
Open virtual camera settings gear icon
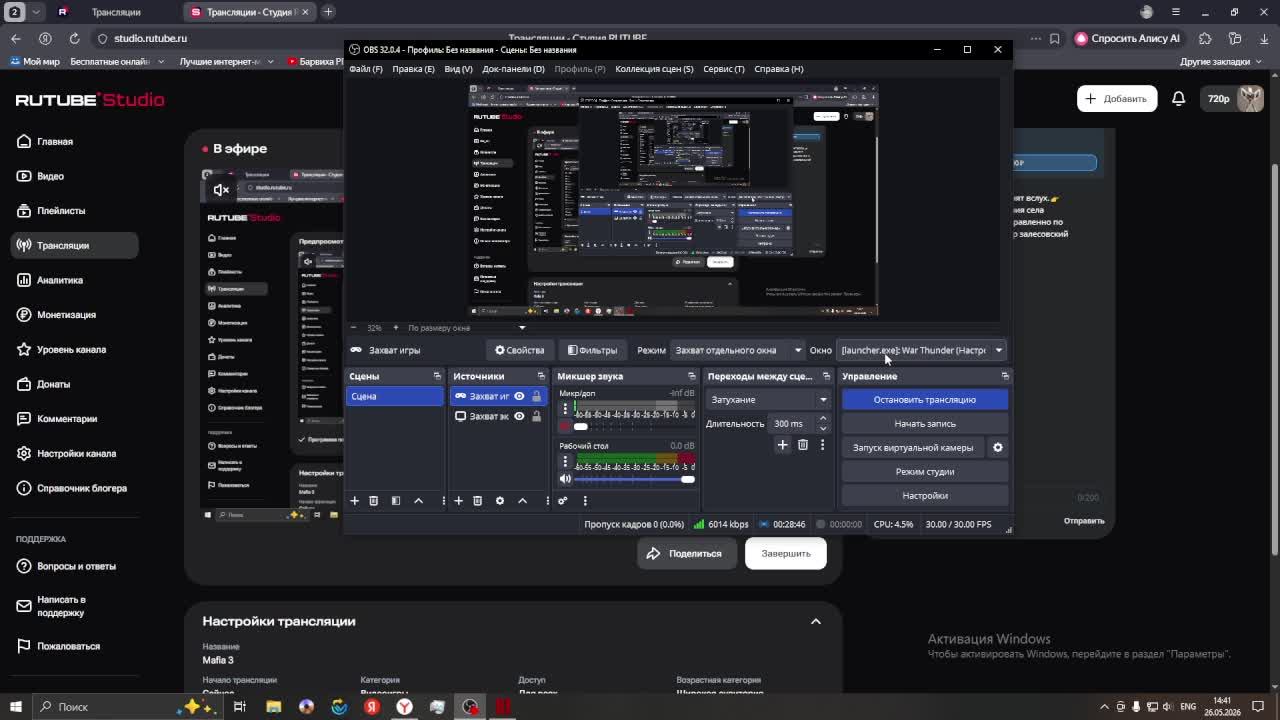click(x=997, y=447)
